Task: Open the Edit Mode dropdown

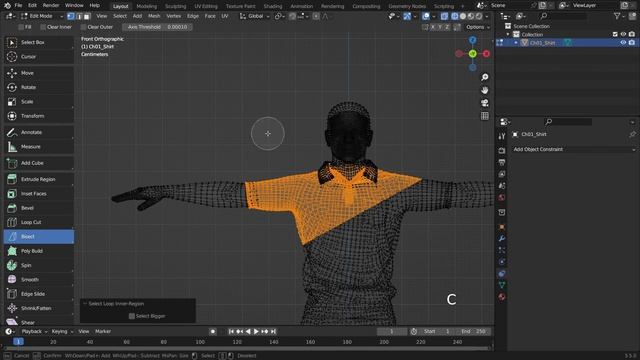Action: coord(42,16)
